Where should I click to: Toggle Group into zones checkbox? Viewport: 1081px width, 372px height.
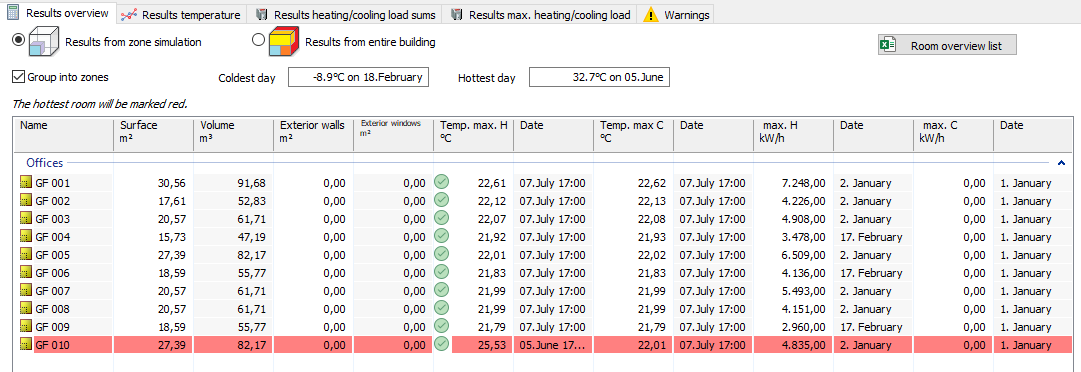(19, 76)
